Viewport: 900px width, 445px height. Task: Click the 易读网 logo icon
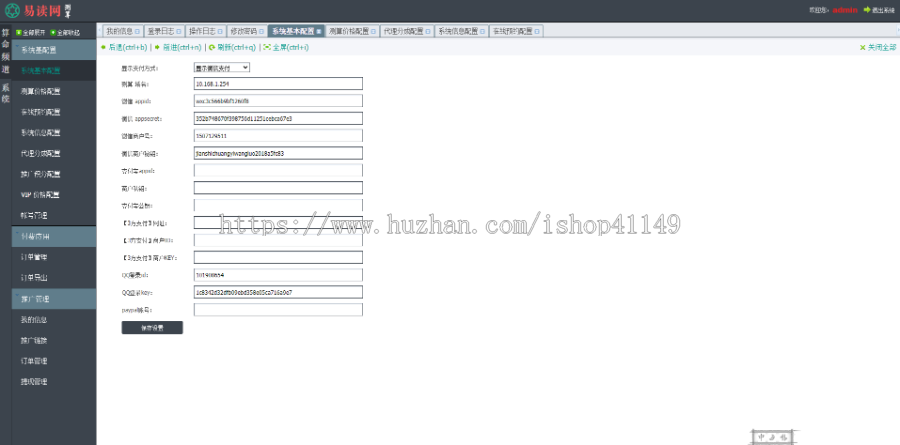pos(12,10)
